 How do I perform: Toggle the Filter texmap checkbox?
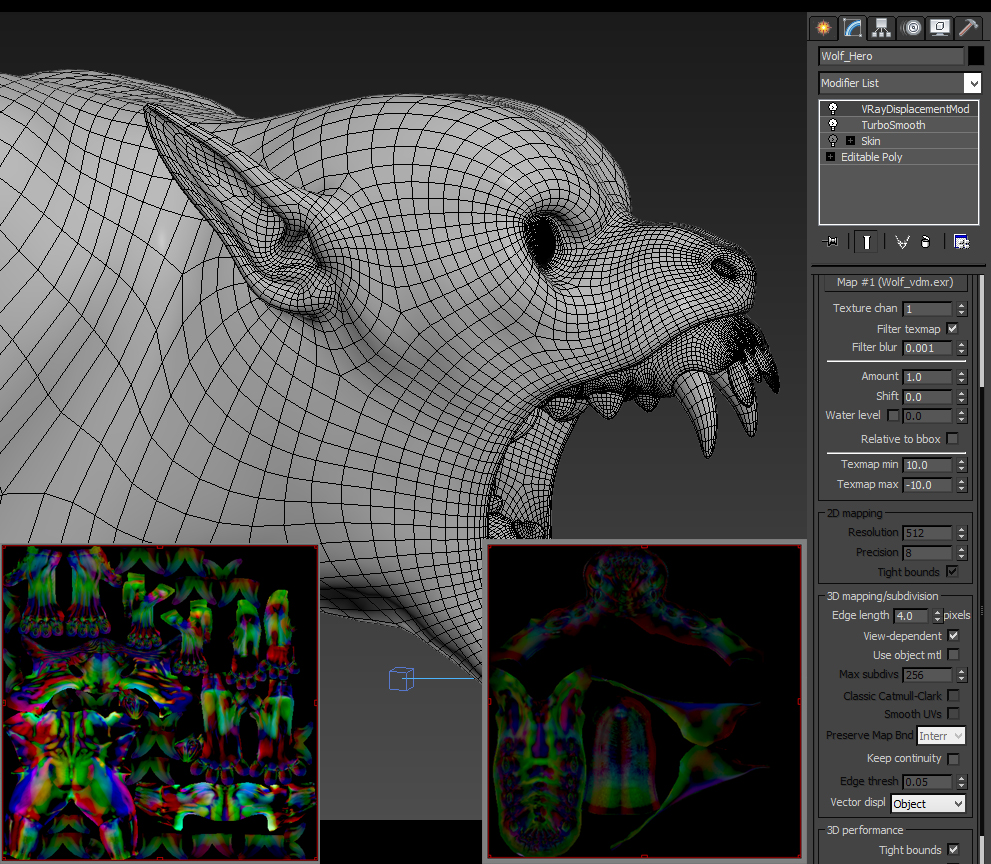tap(952, 329)
